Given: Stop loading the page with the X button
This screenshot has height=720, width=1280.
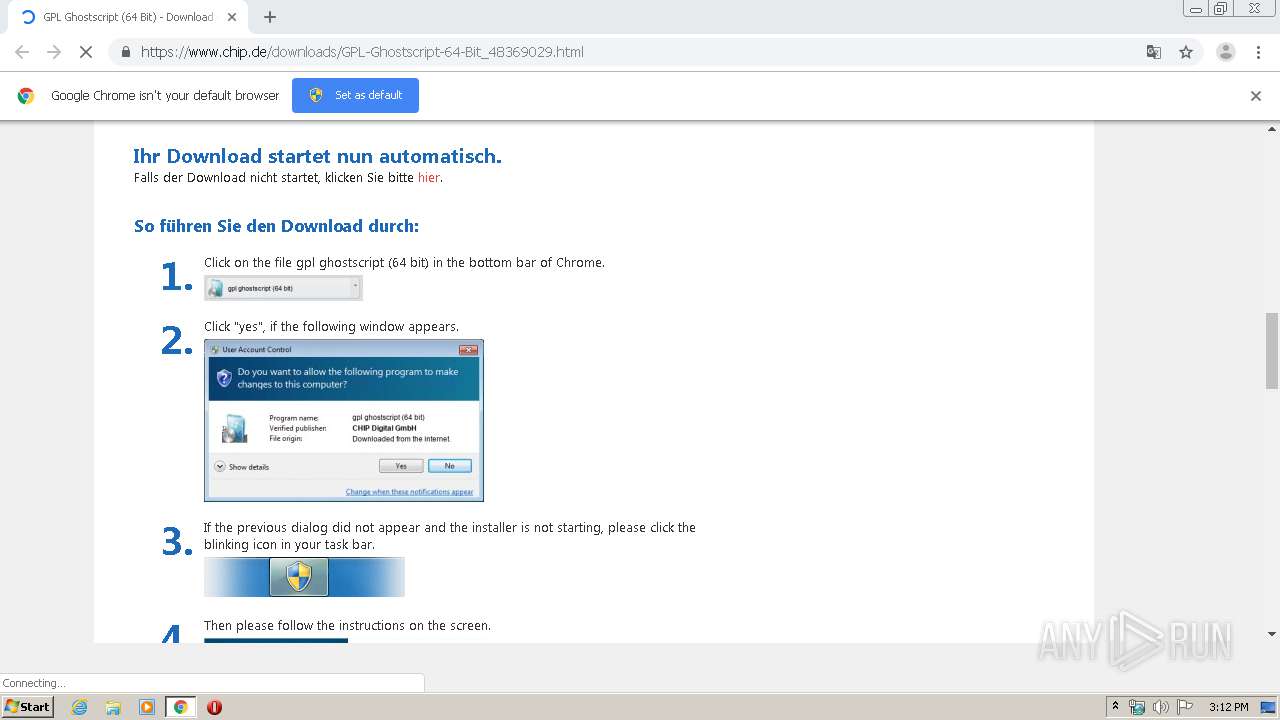Looking at the screenshot, I should [x=86, y=52].
